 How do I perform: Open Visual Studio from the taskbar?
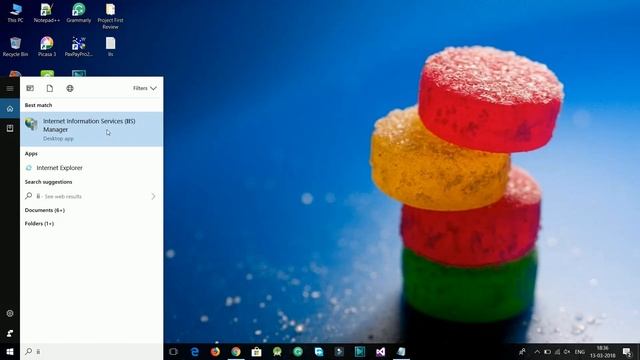coord(380,351)
